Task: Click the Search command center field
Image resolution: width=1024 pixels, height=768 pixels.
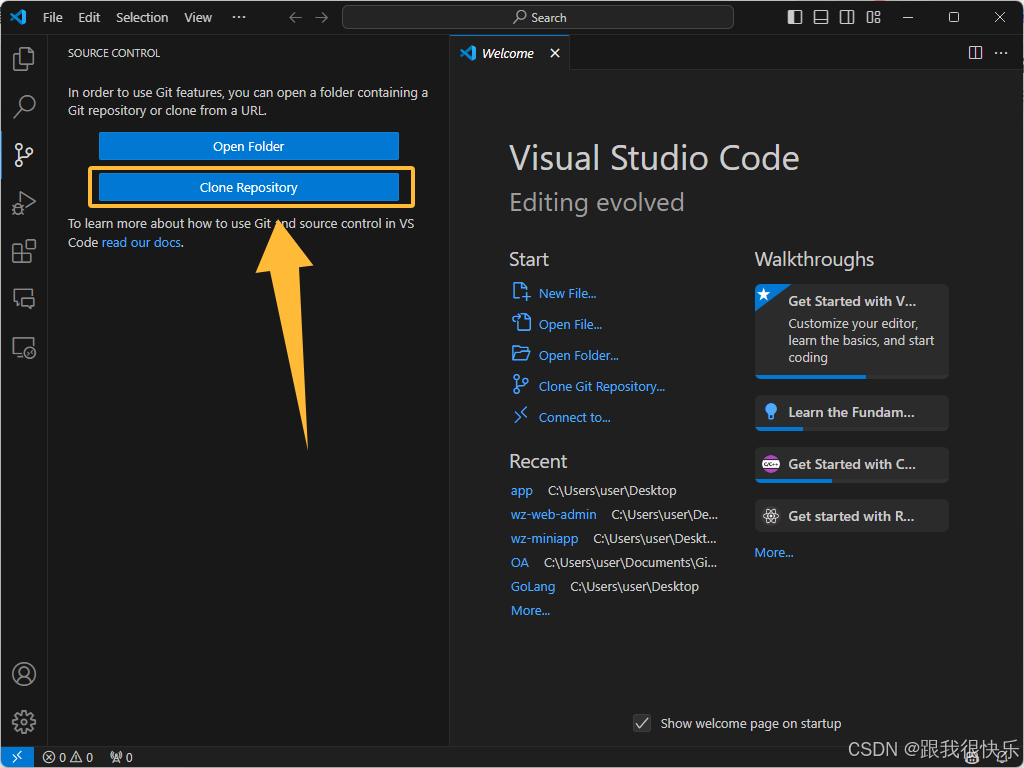Action: pyautogui.click(x=537, y=17)
